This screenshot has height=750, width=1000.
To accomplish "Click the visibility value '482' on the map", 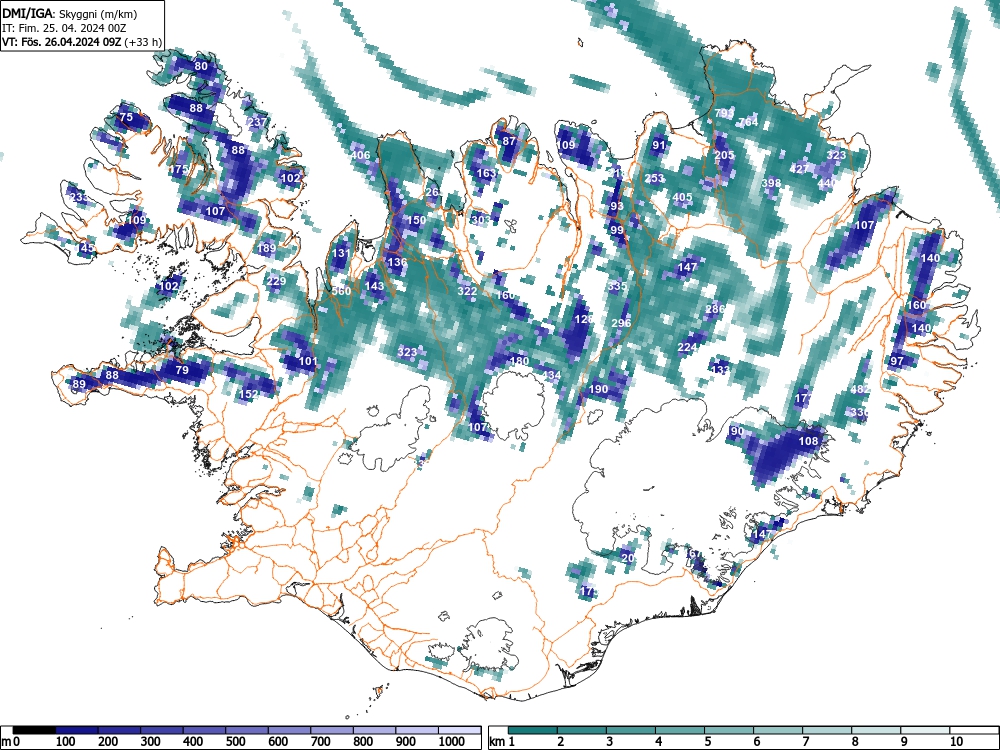I will coord(860,389).
